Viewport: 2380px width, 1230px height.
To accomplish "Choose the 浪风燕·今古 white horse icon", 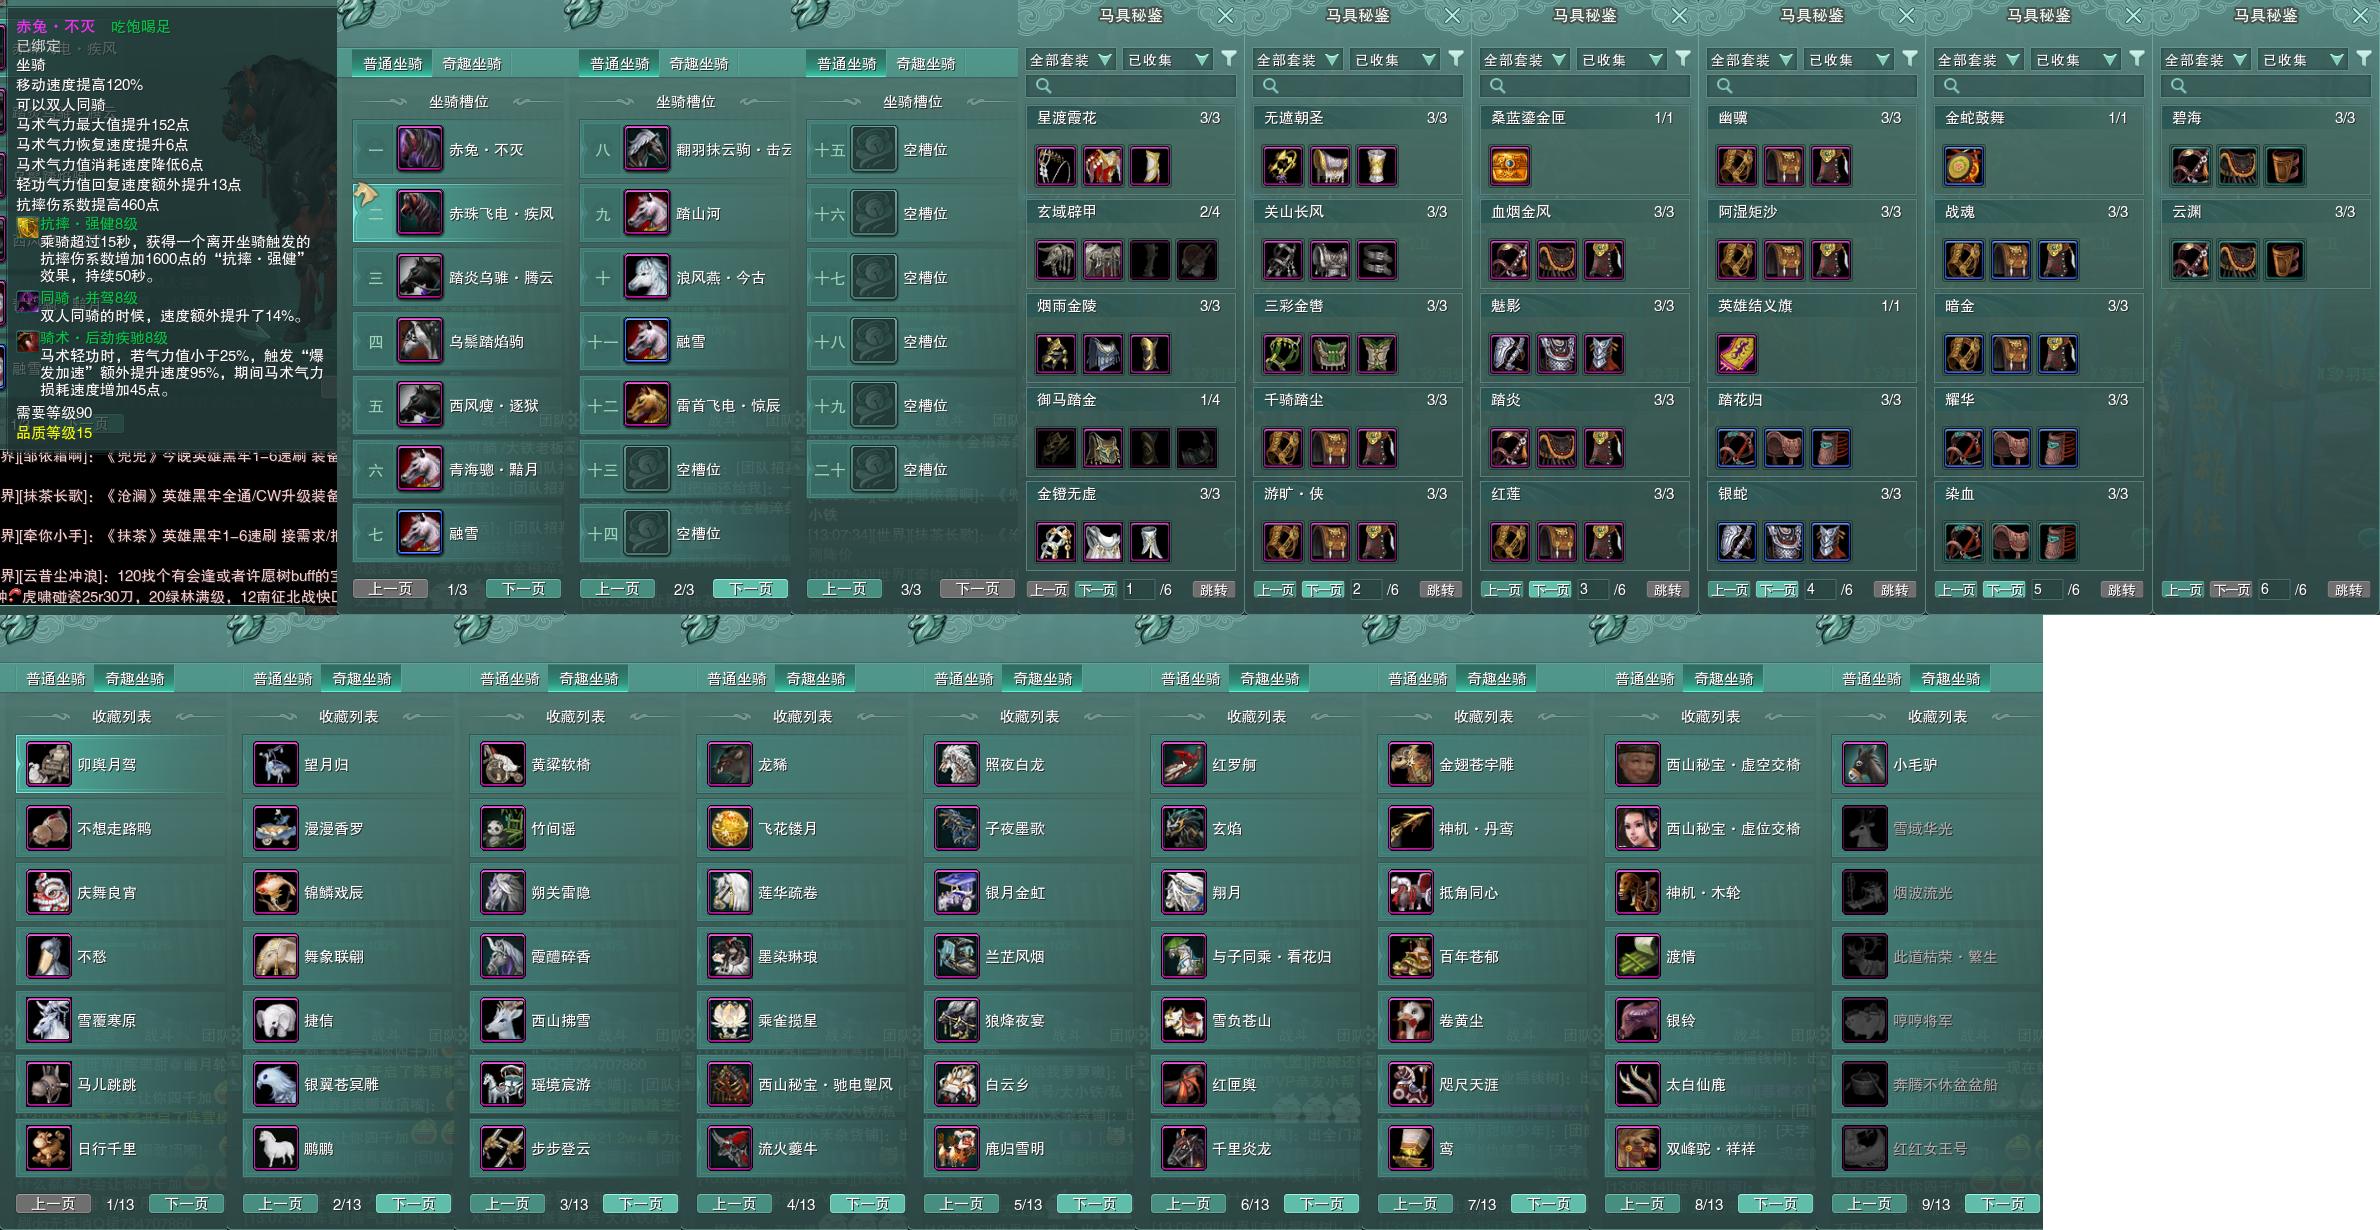I will click(x=646, y=278).
